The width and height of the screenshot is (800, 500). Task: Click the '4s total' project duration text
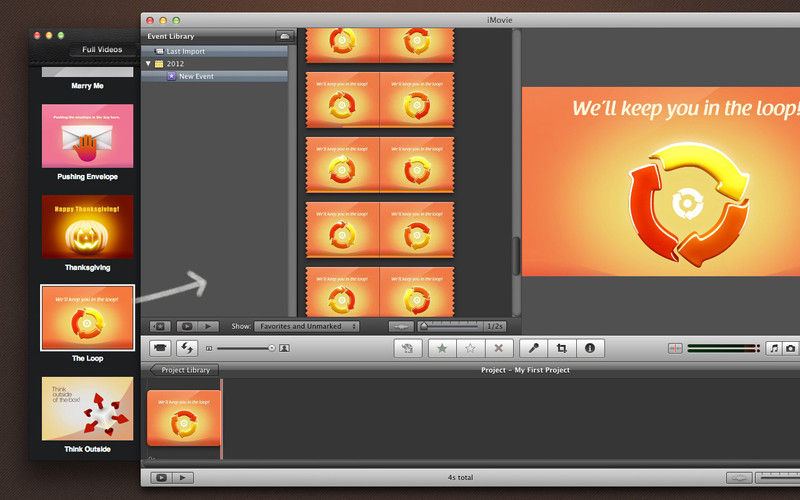click(460, 478)
